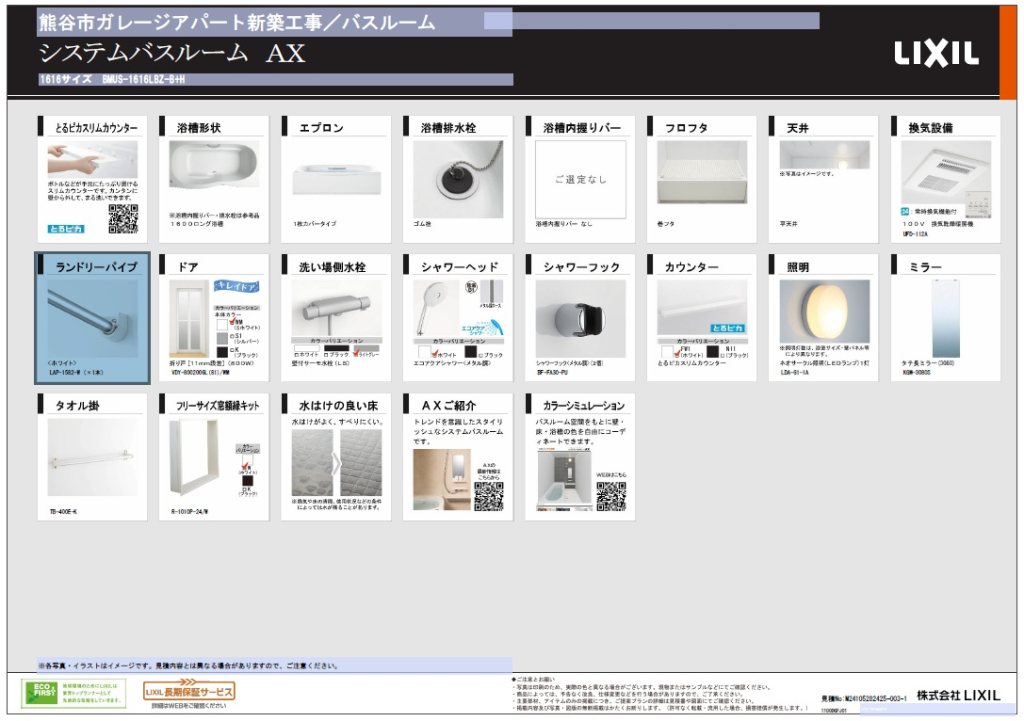The height and width of the screenshot is (721, 1024).
Task: Click the 詳細はWEBをご確認ください text in the footer
Action: pyautogui.click(x=189, y=706)
